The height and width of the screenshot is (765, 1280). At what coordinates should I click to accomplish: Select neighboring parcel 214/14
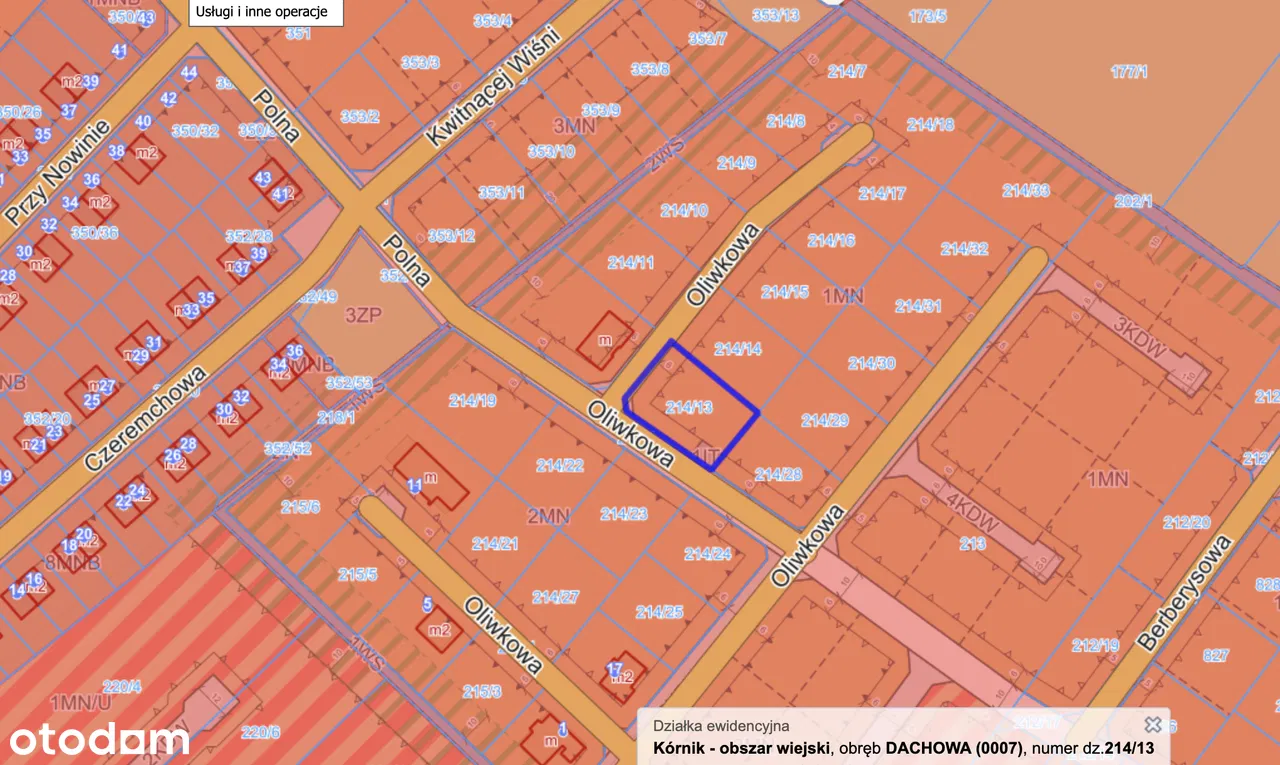tap(738, 349)
